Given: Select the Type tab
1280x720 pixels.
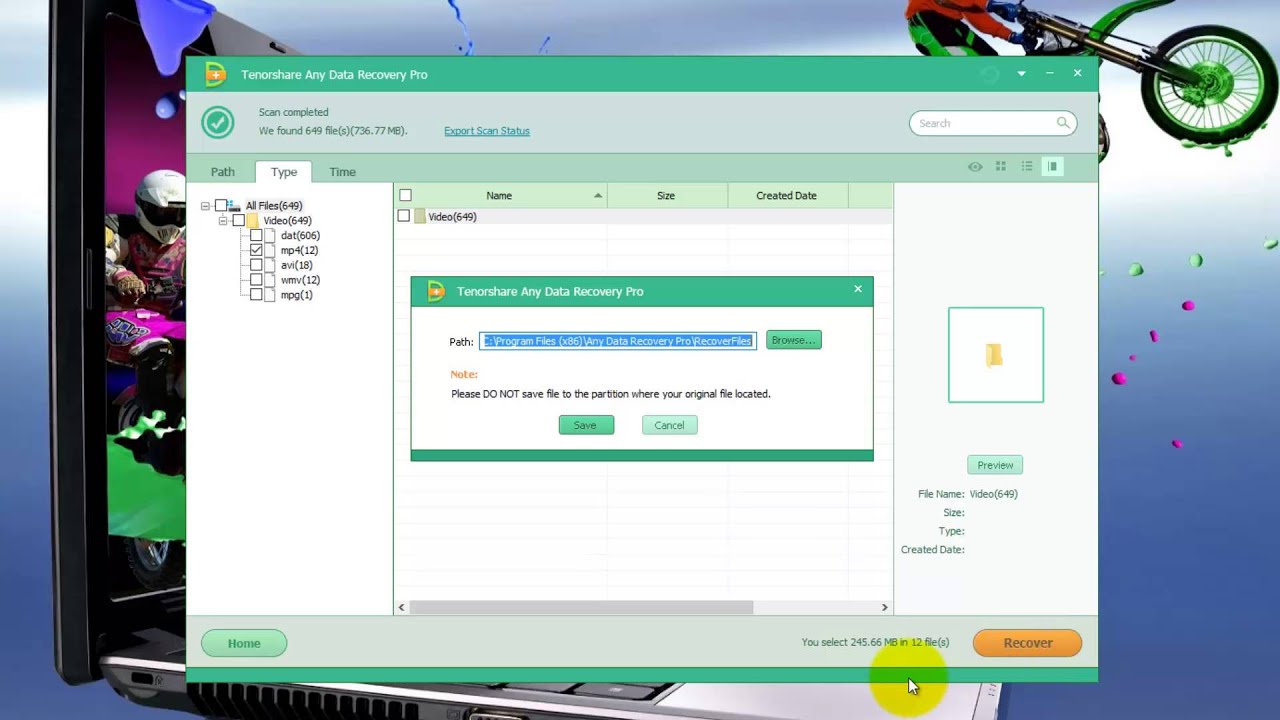Looking at the screenshot, I should [x=284, y=172].
